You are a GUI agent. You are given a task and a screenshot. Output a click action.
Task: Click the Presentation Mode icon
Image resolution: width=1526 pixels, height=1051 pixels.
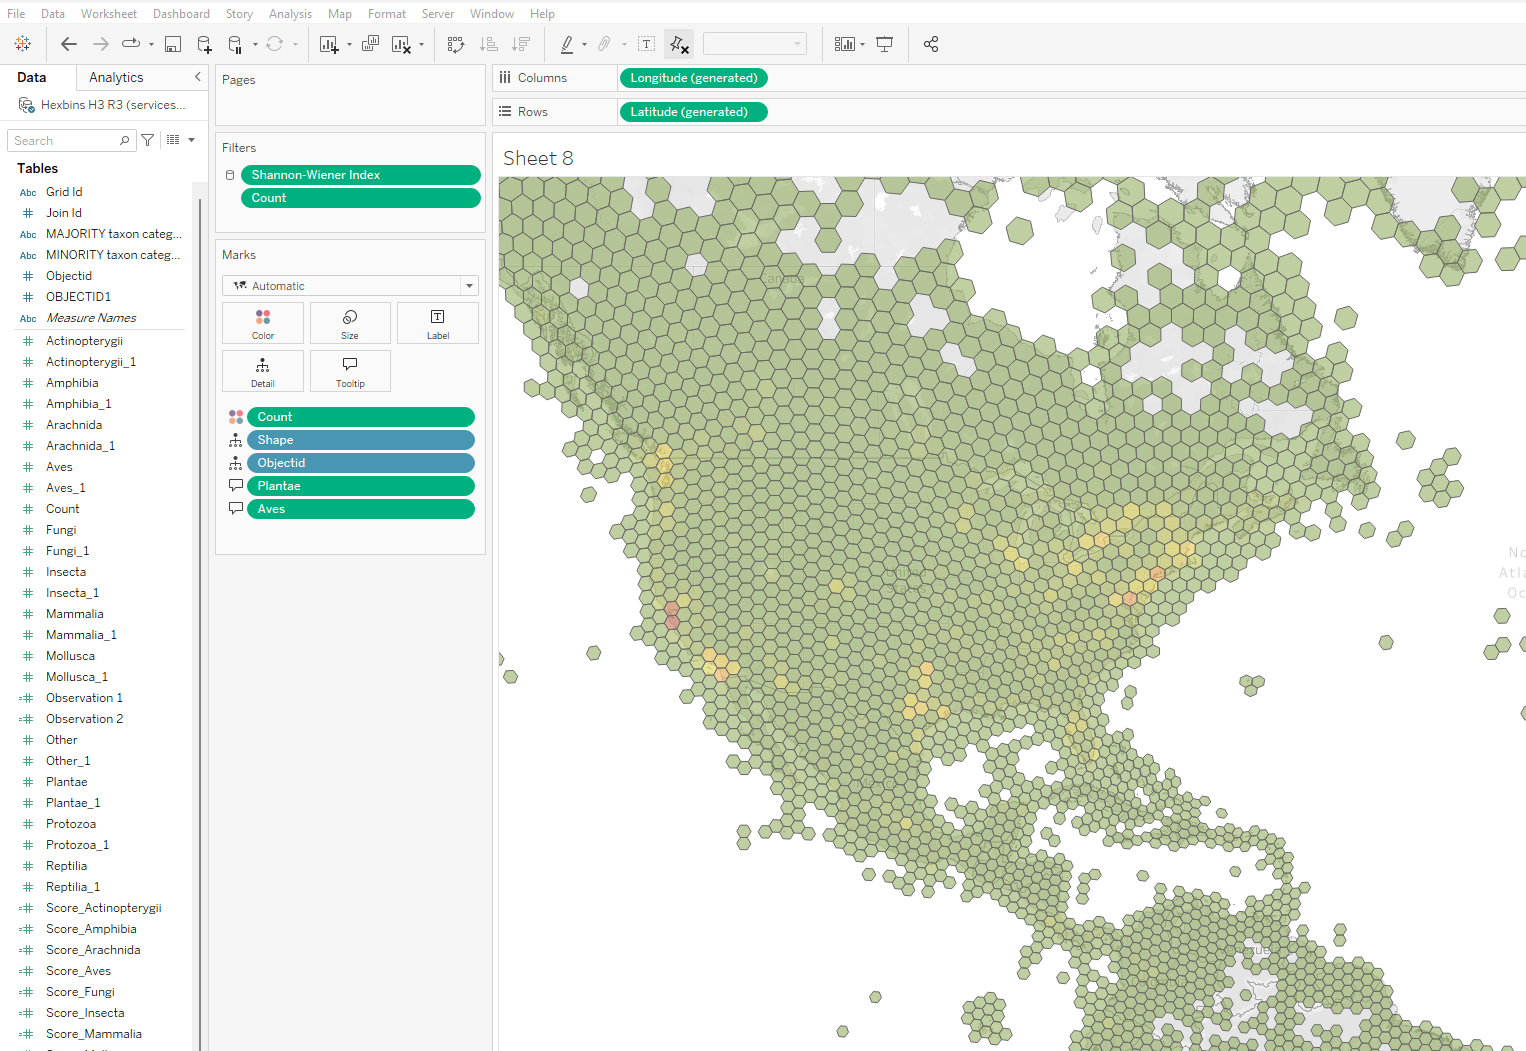click(885, 44)
